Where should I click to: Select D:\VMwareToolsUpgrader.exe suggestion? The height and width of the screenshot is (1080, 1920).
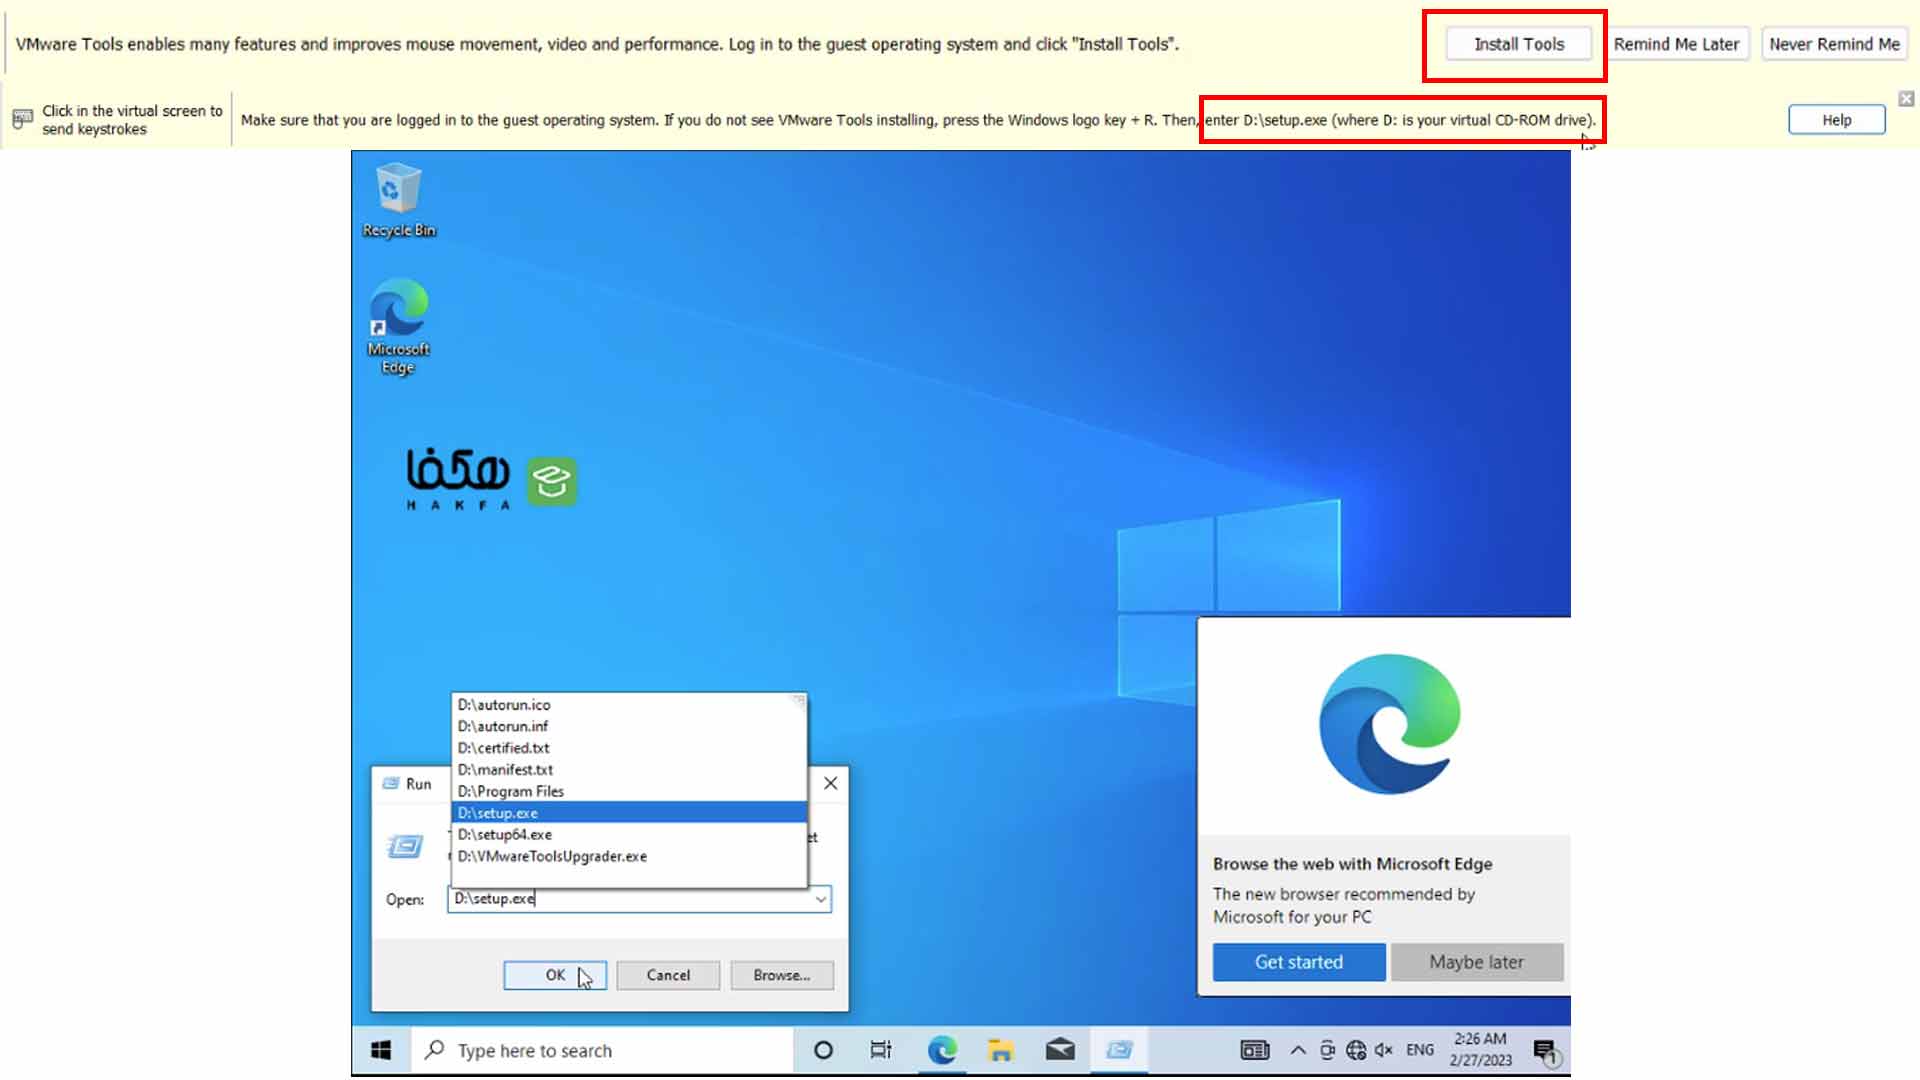pos(629,856)
